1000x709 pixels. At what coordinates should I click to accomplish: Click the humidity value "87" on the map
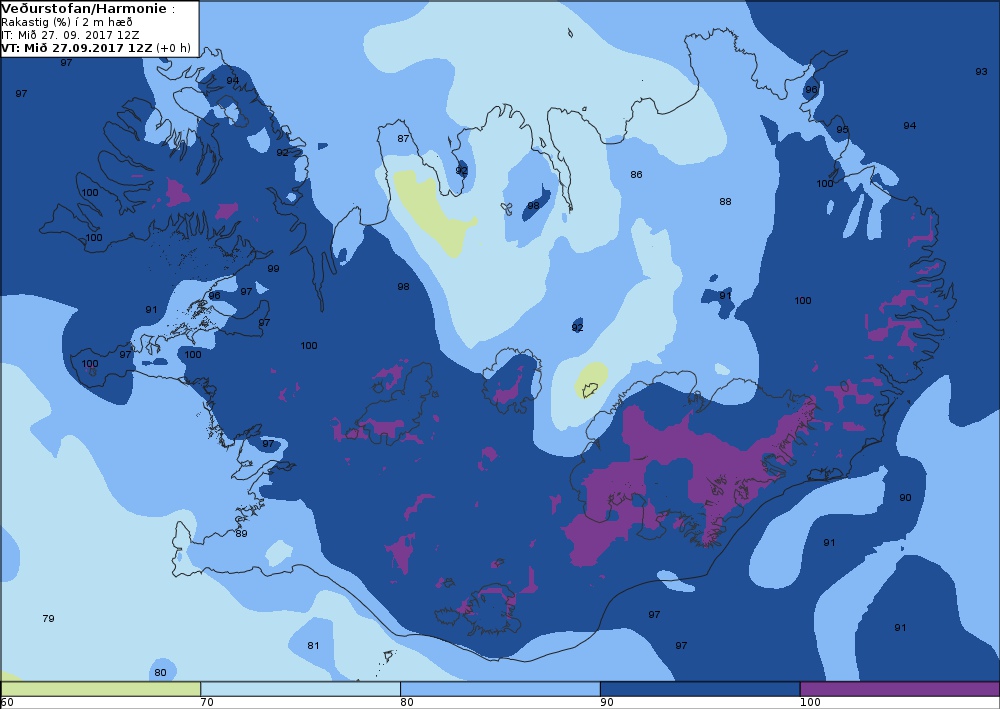[403, 138]
